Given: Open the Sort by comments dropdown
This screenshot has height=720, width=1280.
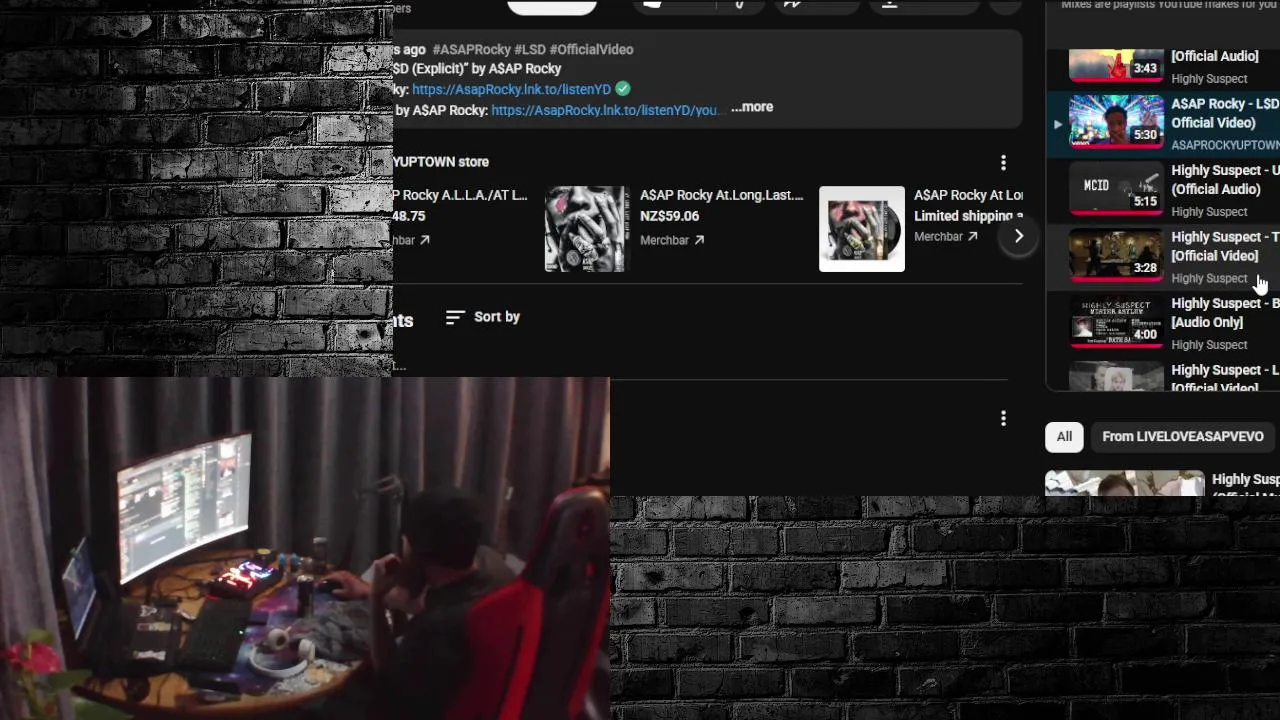Looking at the screenshot, I should point(483,317).
